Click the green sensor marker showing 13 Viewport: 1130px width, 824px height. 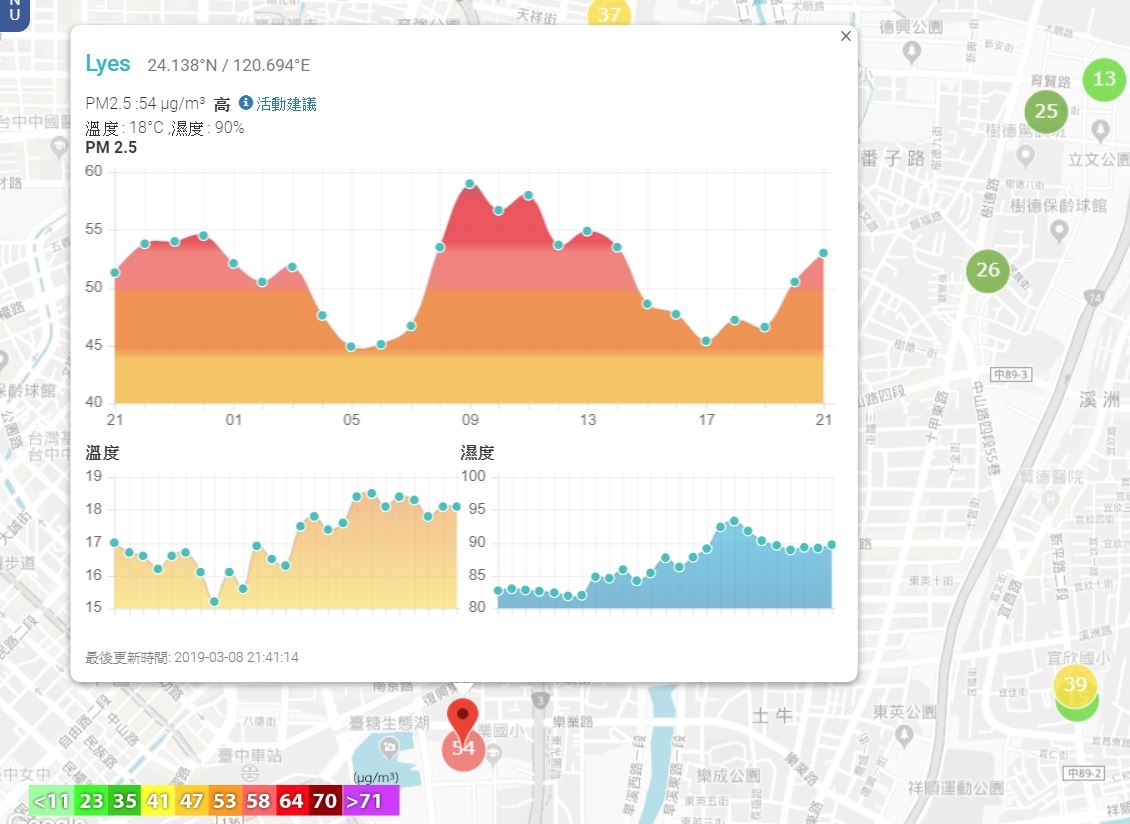point(1104,79)
